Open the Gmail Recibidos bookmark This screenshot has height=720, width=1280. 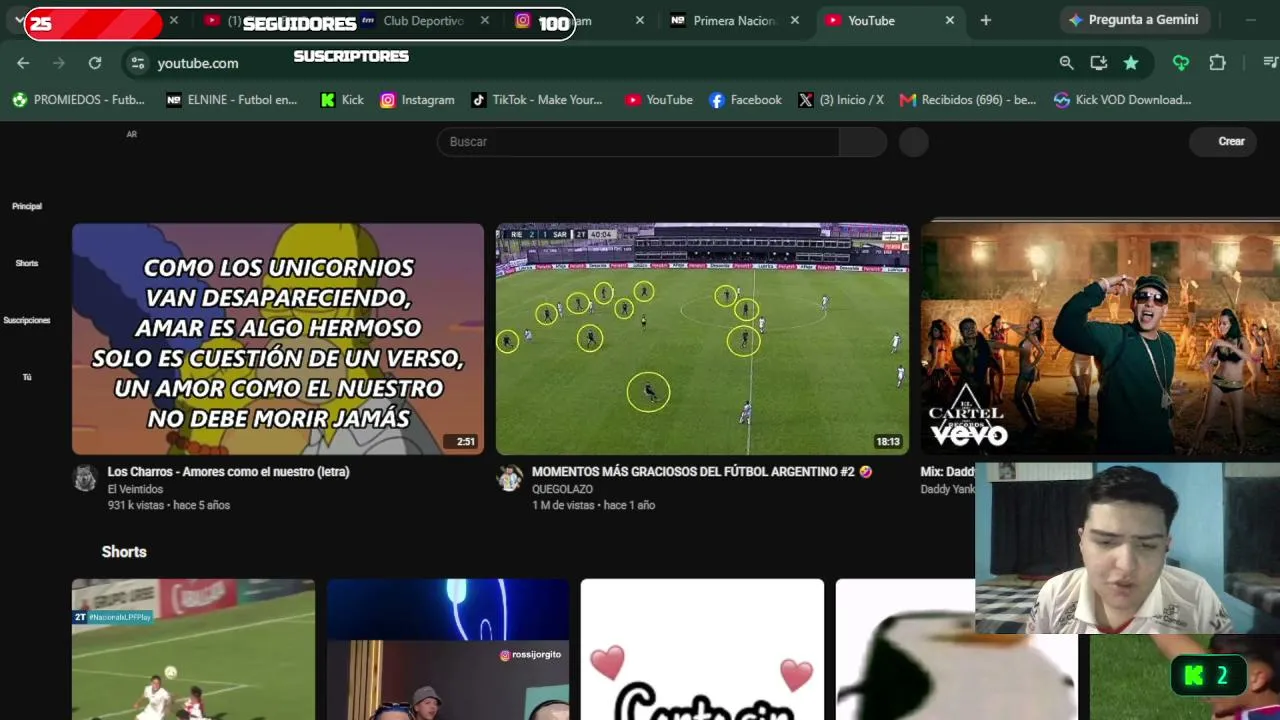[x=968, y=100]
